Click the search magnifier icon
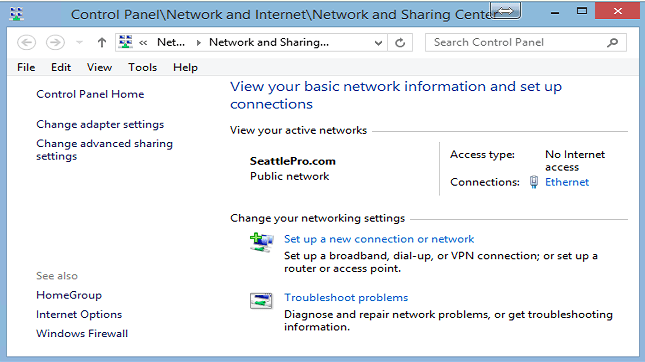 pos(613,42)
